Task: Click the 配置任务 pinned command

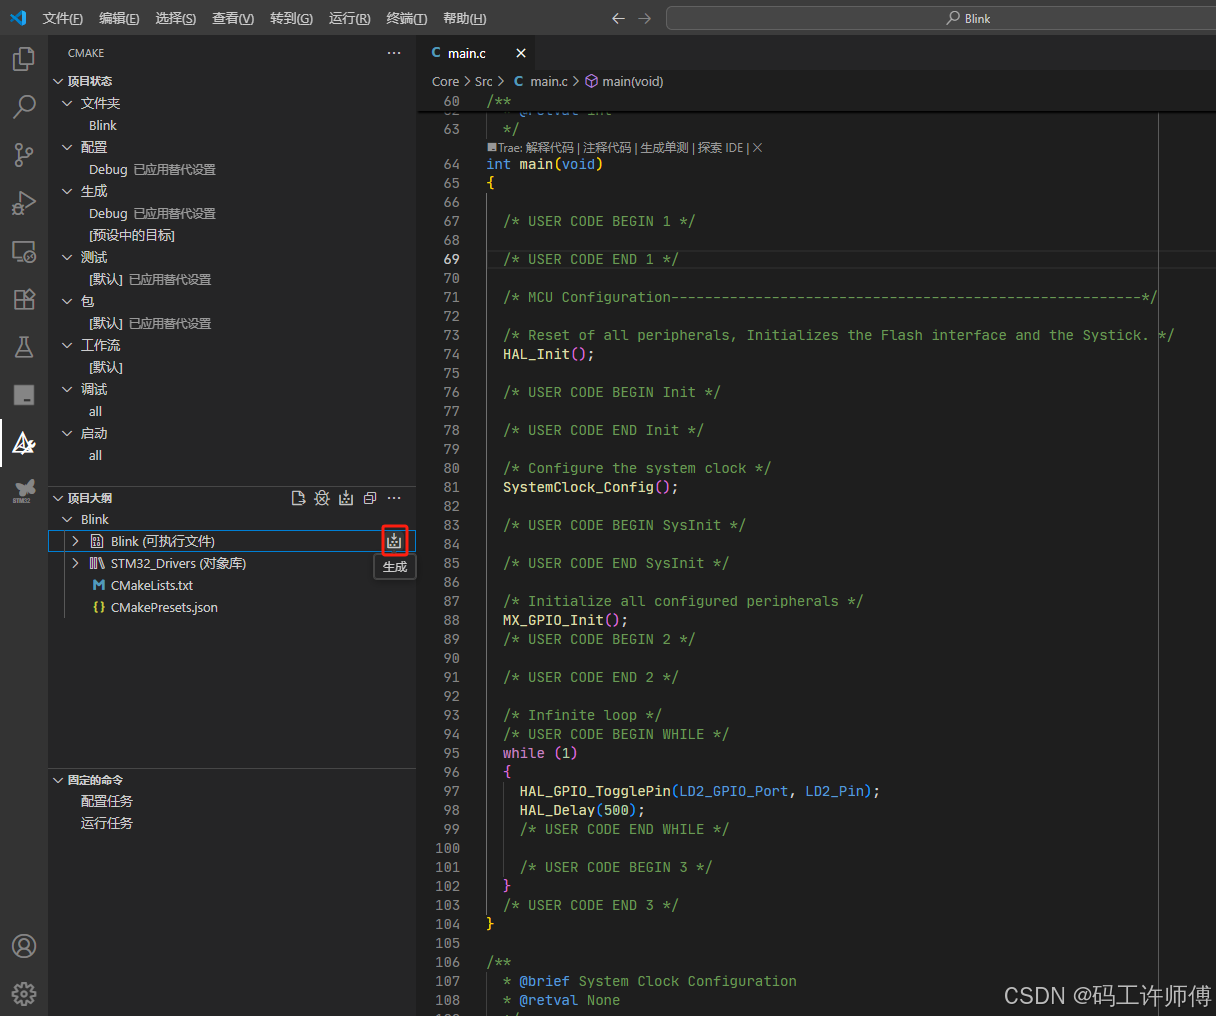Action: (107, 801)
